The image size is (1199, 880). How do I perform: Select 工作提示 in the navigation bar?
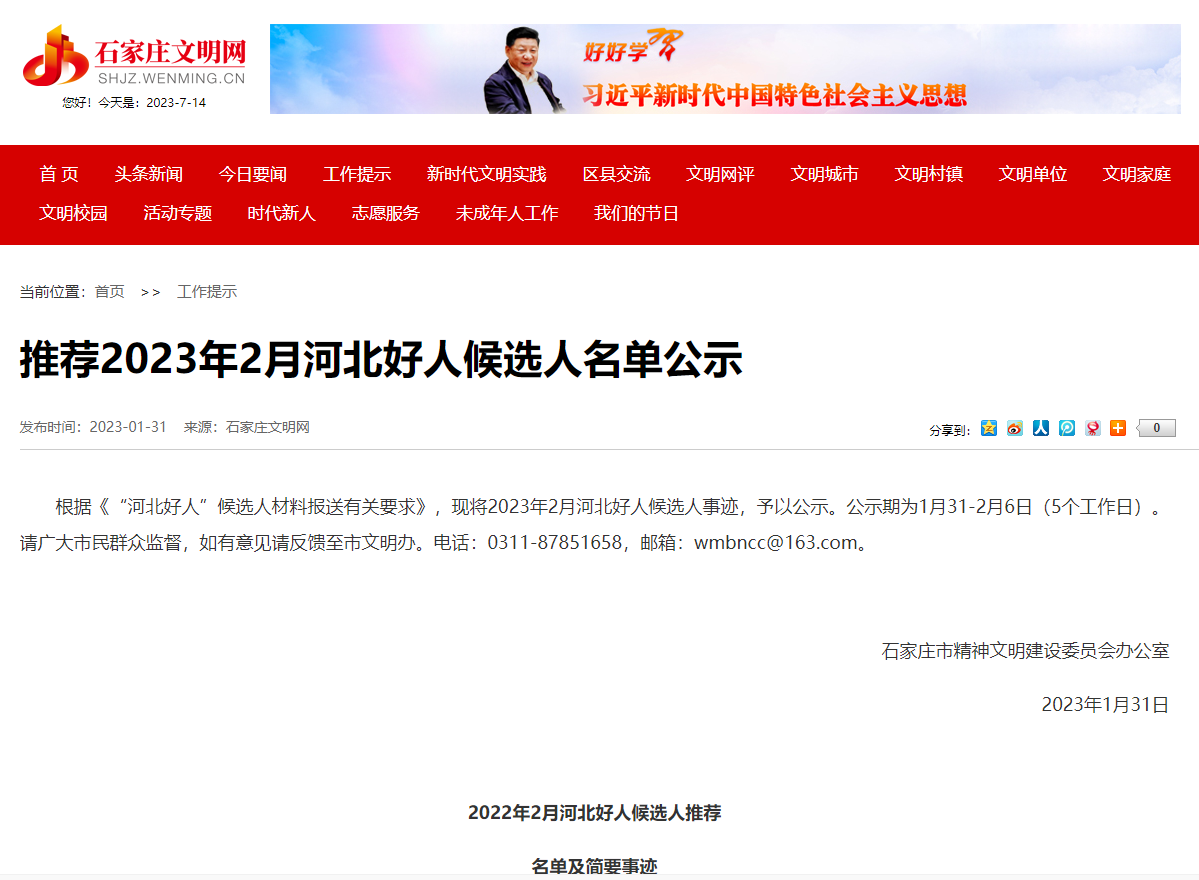(357, 174)
